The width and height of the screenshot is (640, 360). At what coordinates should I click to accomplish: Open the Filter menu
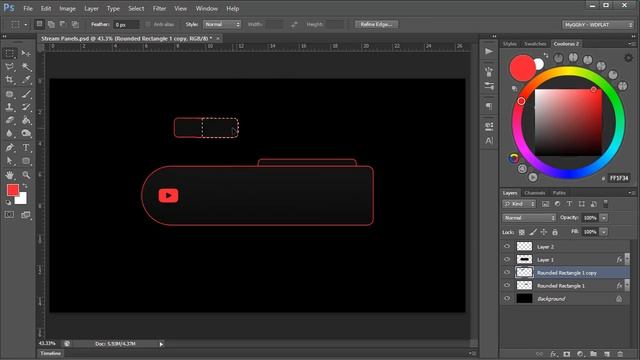pos(159,9)
